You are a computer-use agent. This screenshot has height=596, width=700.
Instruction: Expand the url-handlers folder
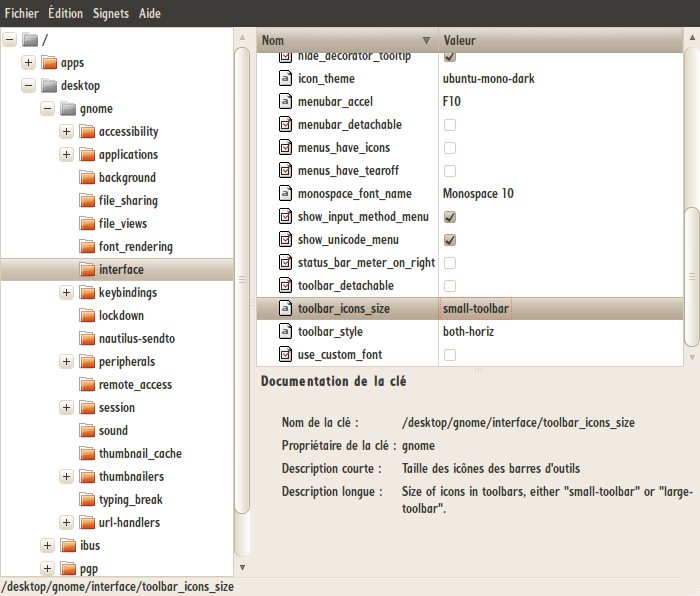click(67, 522)
